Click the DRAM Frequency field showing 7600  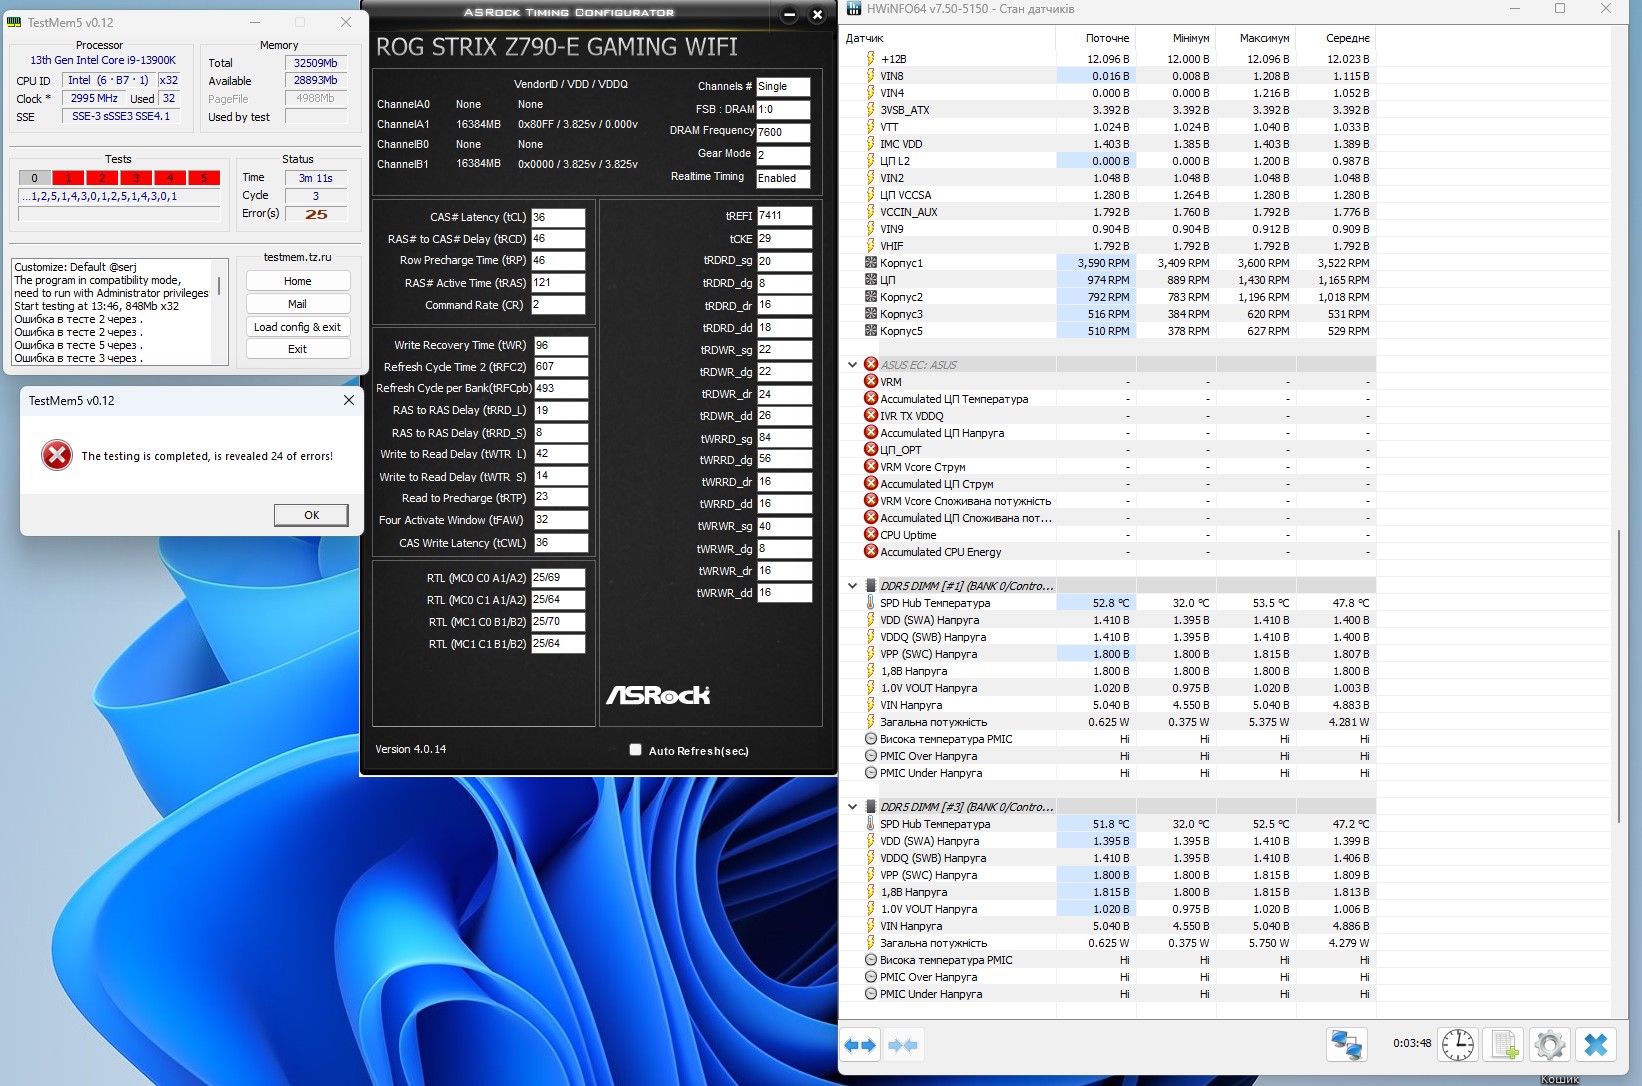click(x=783, y=132)
